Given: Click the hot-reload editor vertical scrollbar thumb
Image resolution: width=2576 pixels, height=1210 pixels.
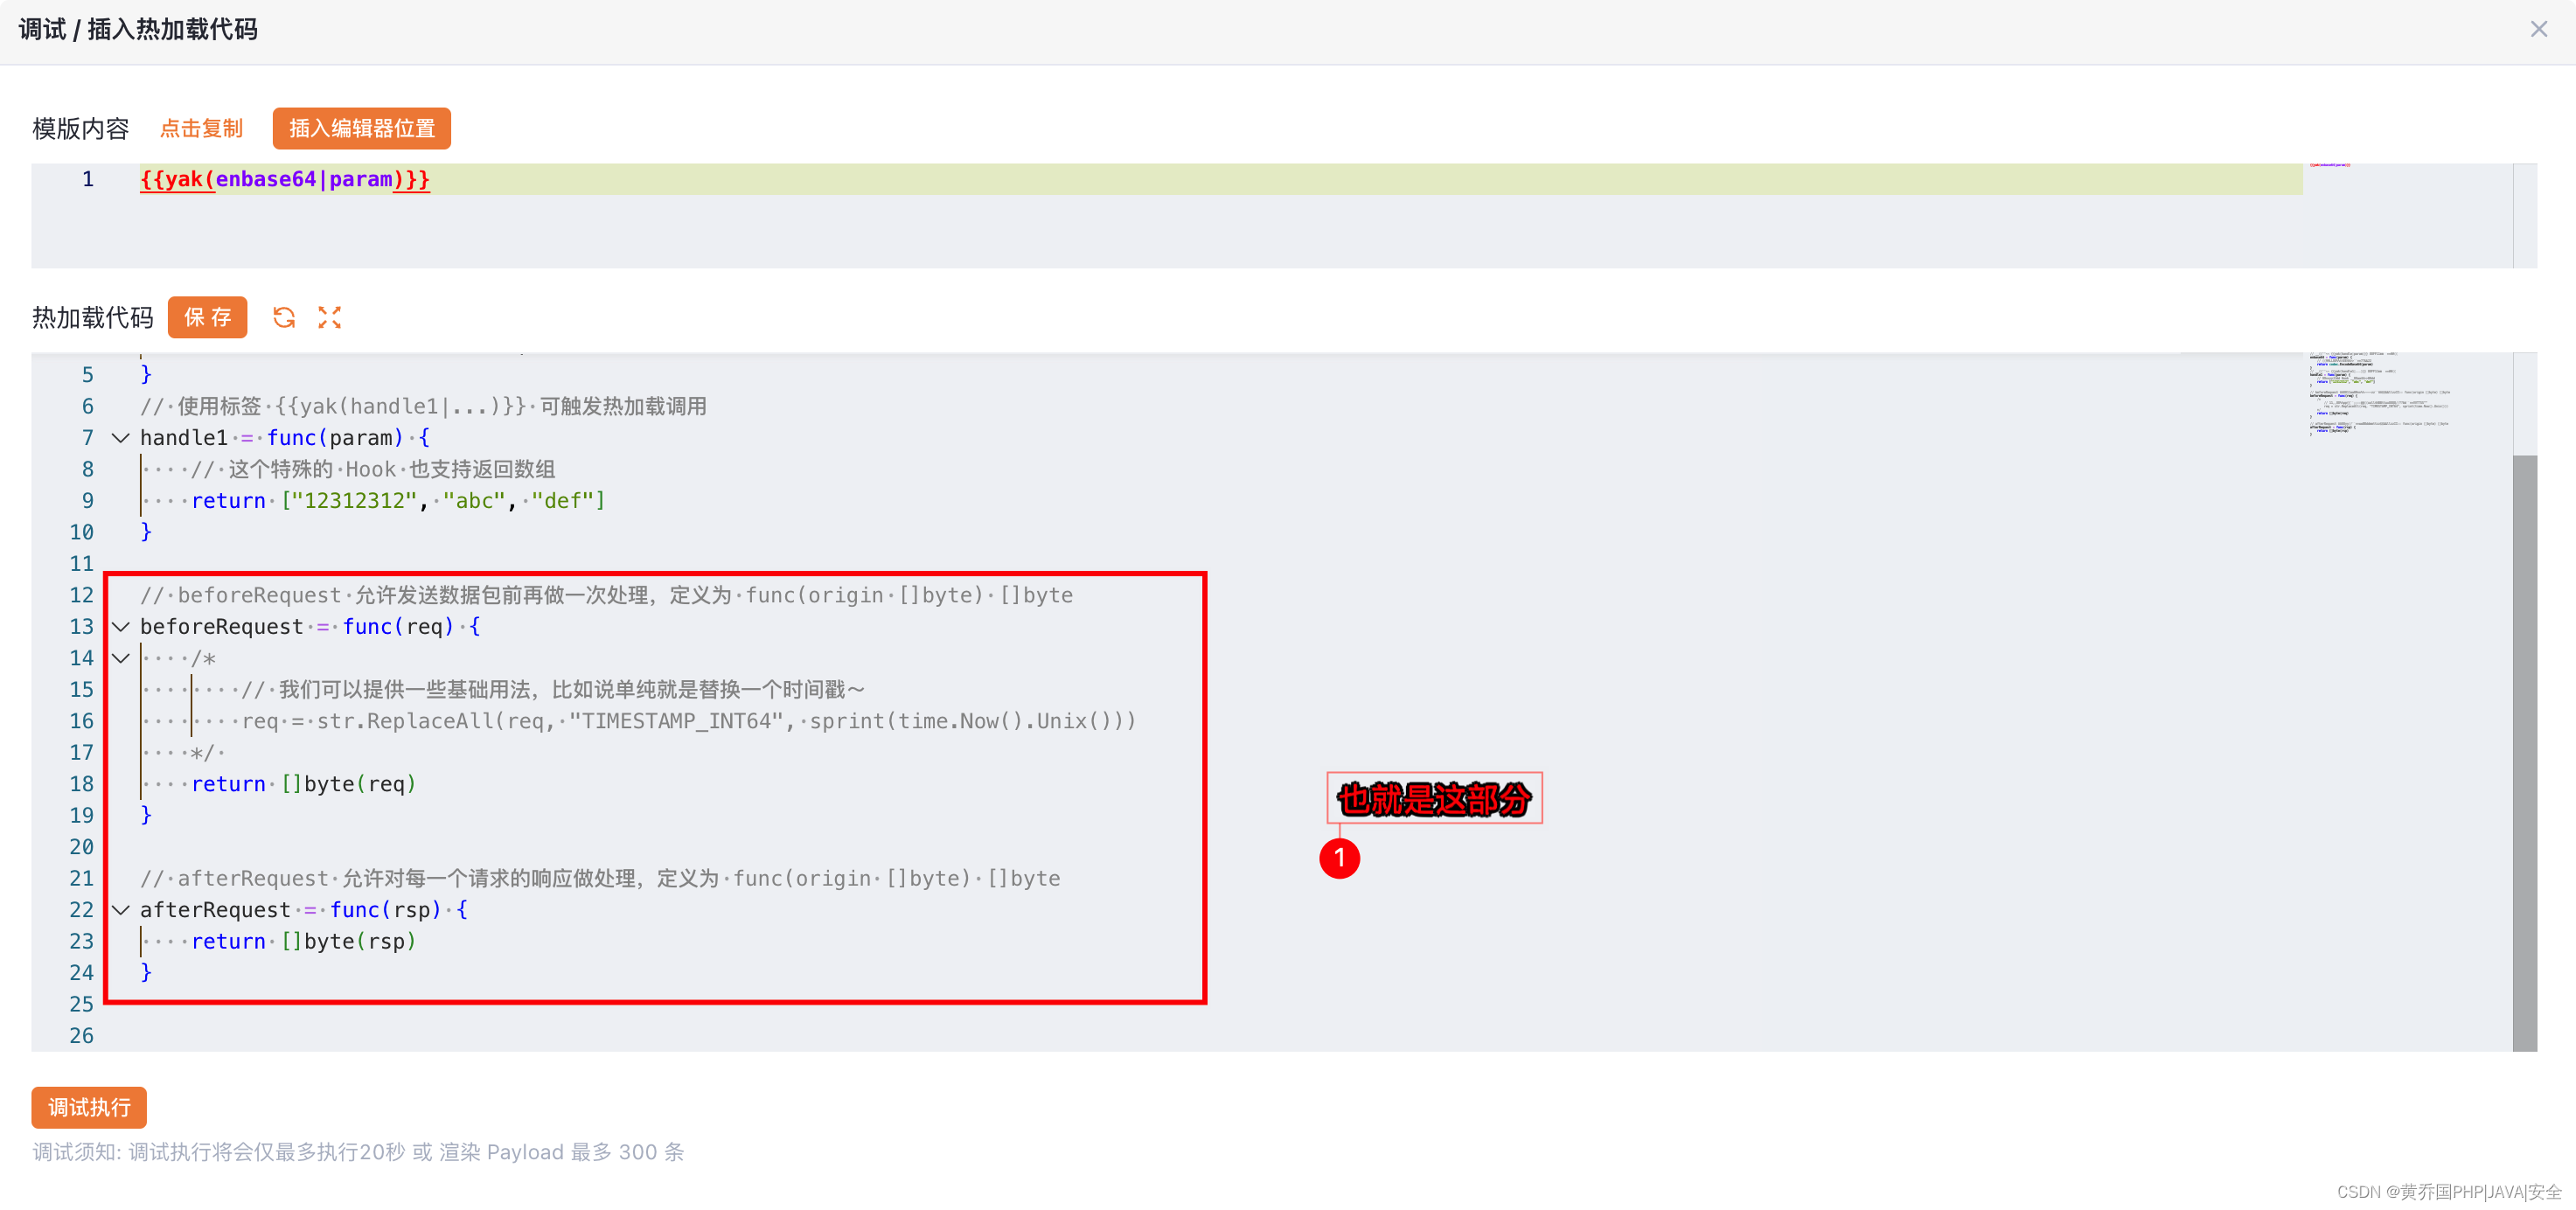Looking at the screenshot, I should [2524, 752].
